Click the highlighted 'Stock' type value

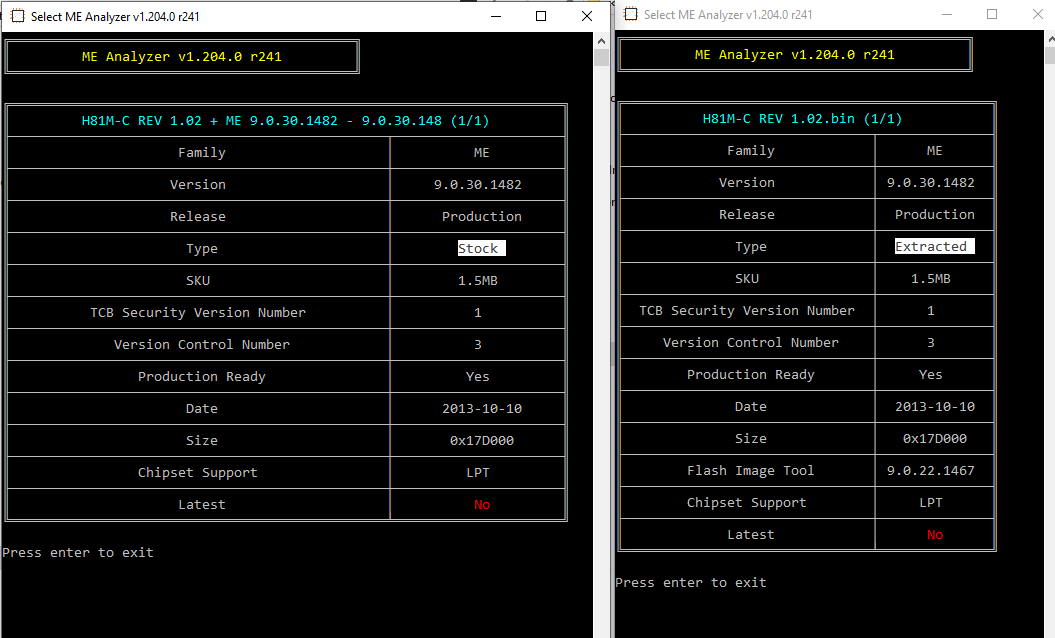click(481, 248)
